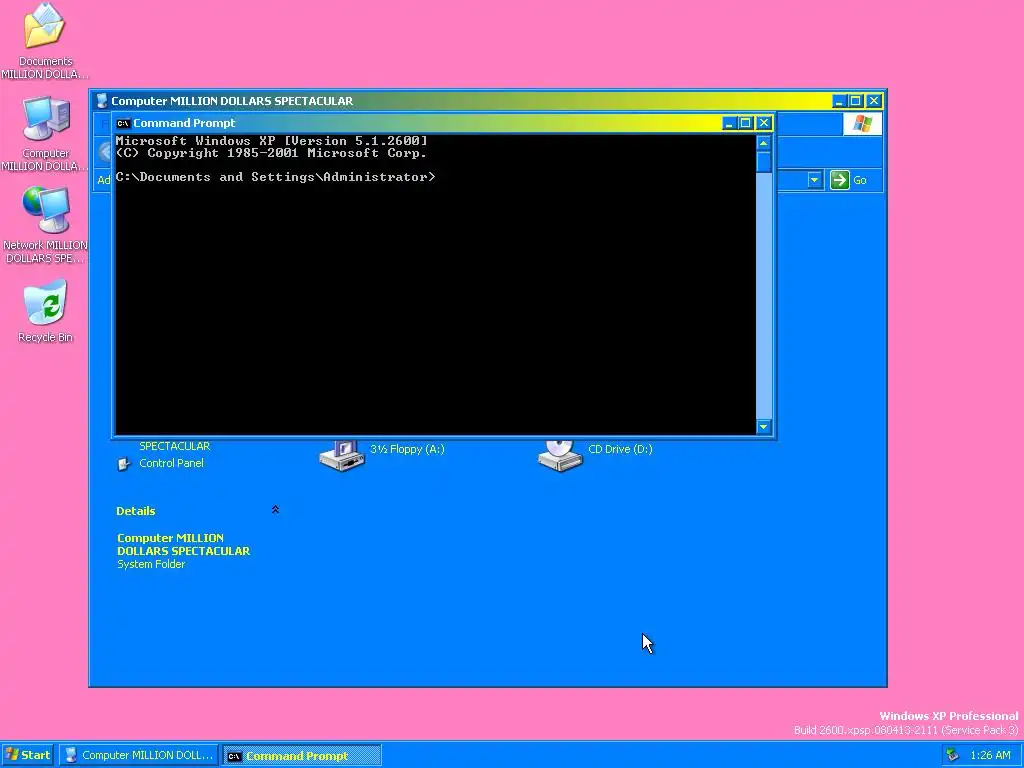
Task: Click the Go button in address bar
Action: tap(848, 180)
